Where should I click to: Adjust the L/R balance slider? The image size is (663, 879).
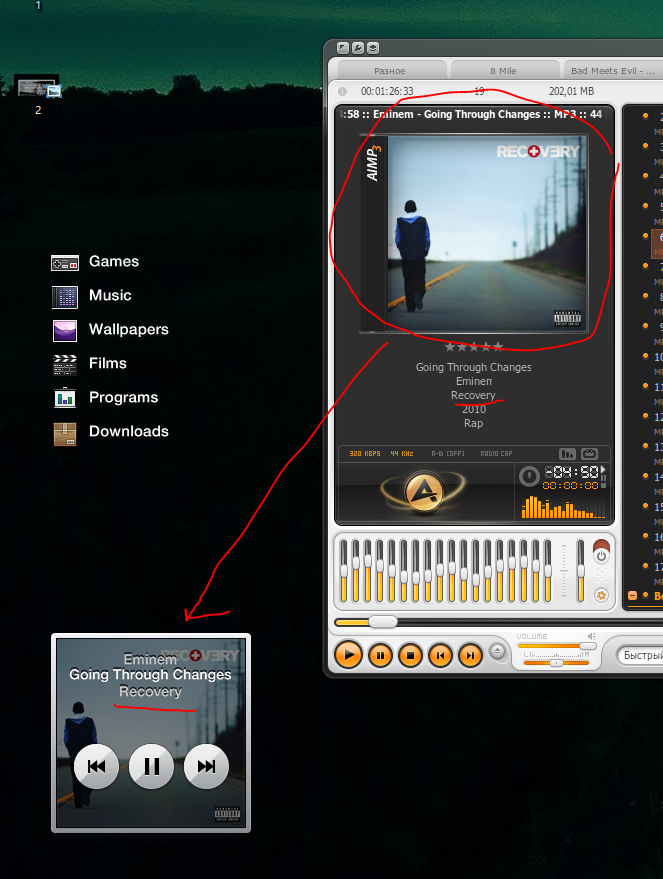point(556,663)
